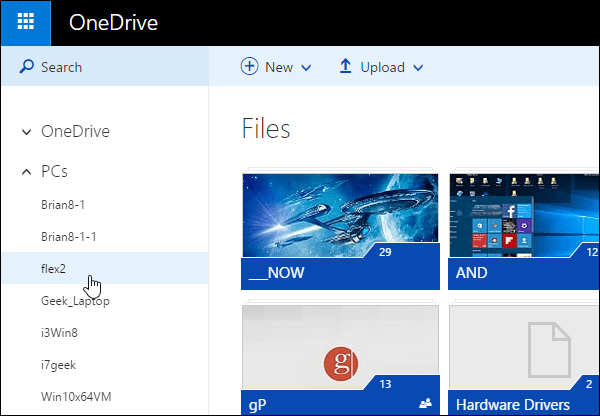
Task: Click the Hardware Drivers folder name
Action: pos(513,404)
